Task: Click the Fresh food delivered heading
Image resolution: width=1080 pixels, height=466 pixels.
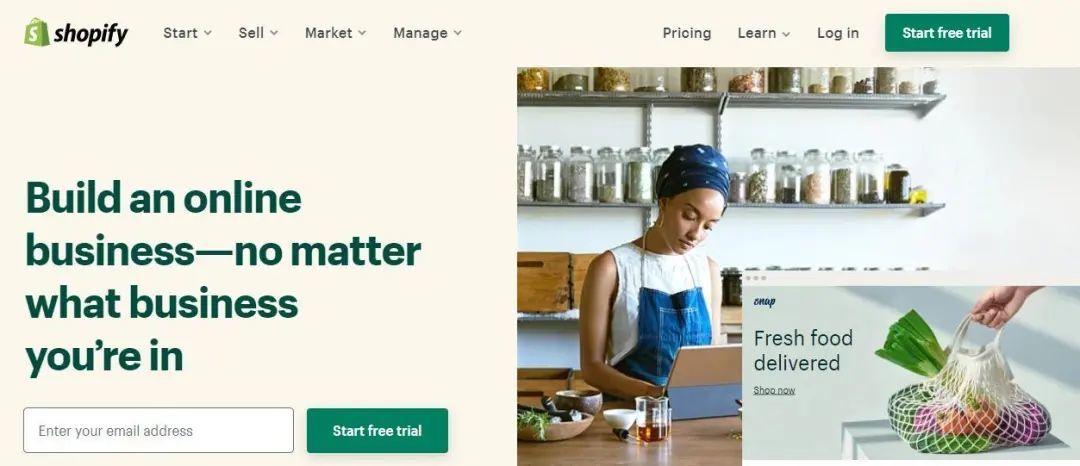Action: click(x=803, y=350)
